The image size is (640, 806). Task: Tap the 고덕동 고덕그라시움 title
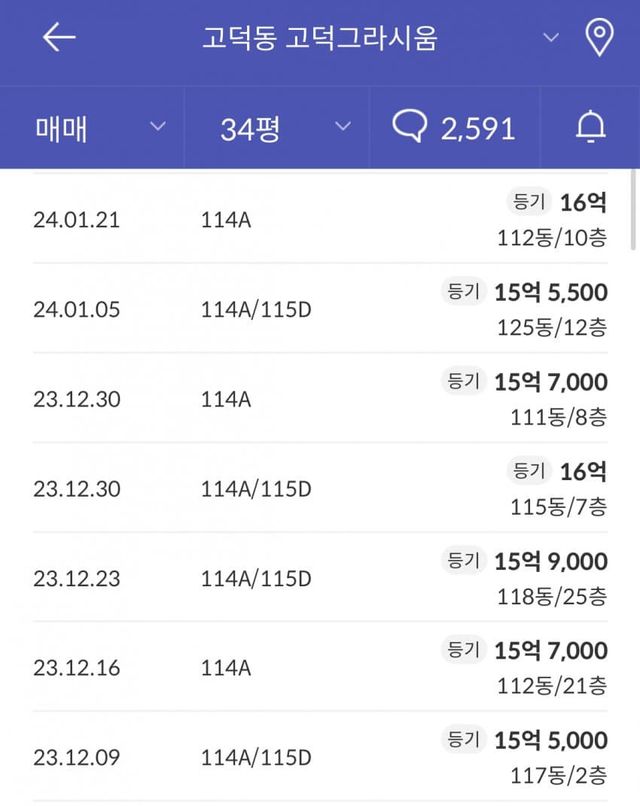[x=319, y=39]
